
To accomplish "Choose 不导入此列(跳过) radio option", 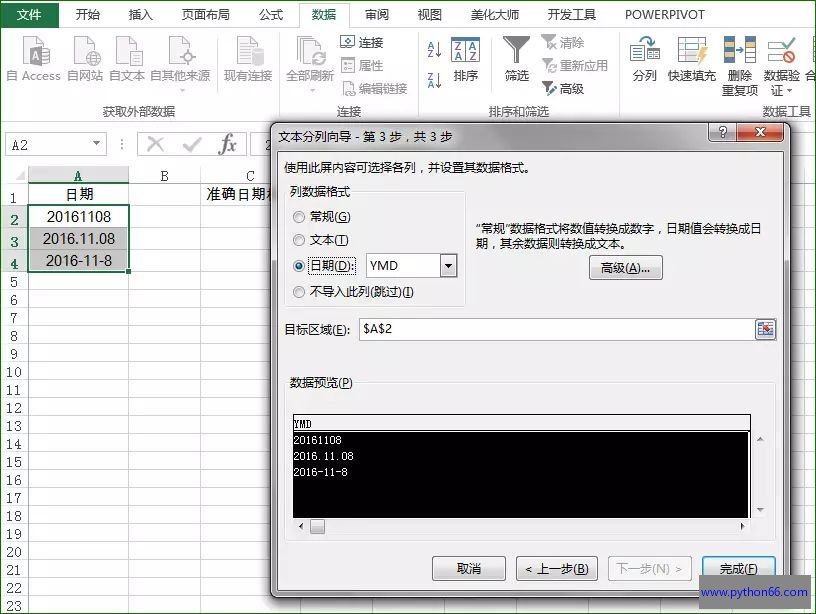I will [298, 292].
